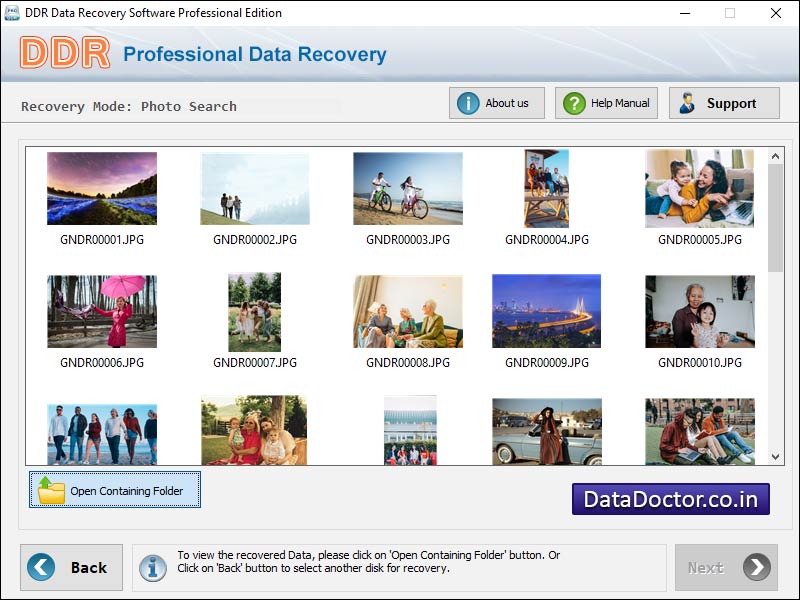Open the night bridge image GNDR00009.JPG

coord(546,311)
